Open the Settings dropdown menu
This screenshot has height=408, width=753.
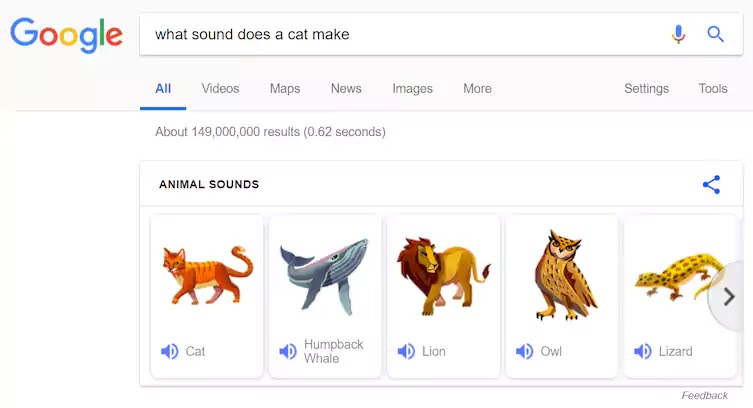point(646,88)
